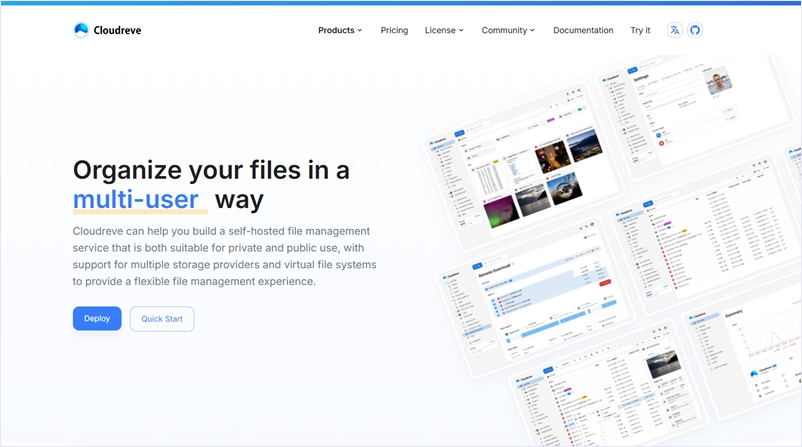Image resolution: width=802 pixels, height=447 pixels.
Task: Click the Cloudreve cloud logo icon
Action: coord(81,30)
